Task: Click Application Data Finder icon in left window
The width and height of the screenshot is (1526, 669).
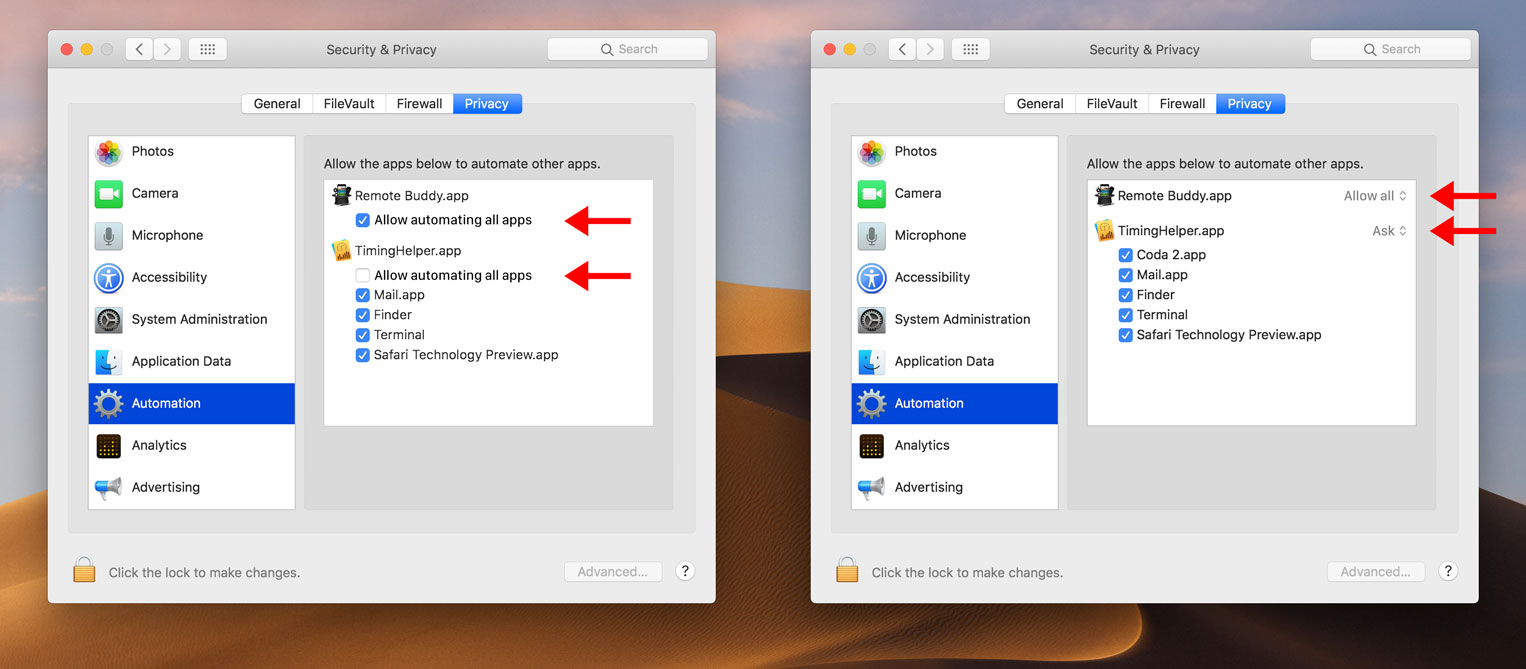Action: (109, 362)
